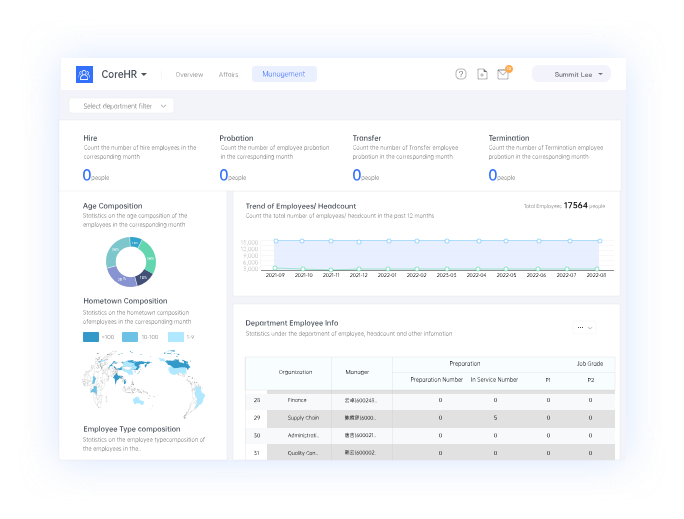Toggle the 10-100 hometown legend swatch
This screenshot has width=684, height=519.
[130, 338]
